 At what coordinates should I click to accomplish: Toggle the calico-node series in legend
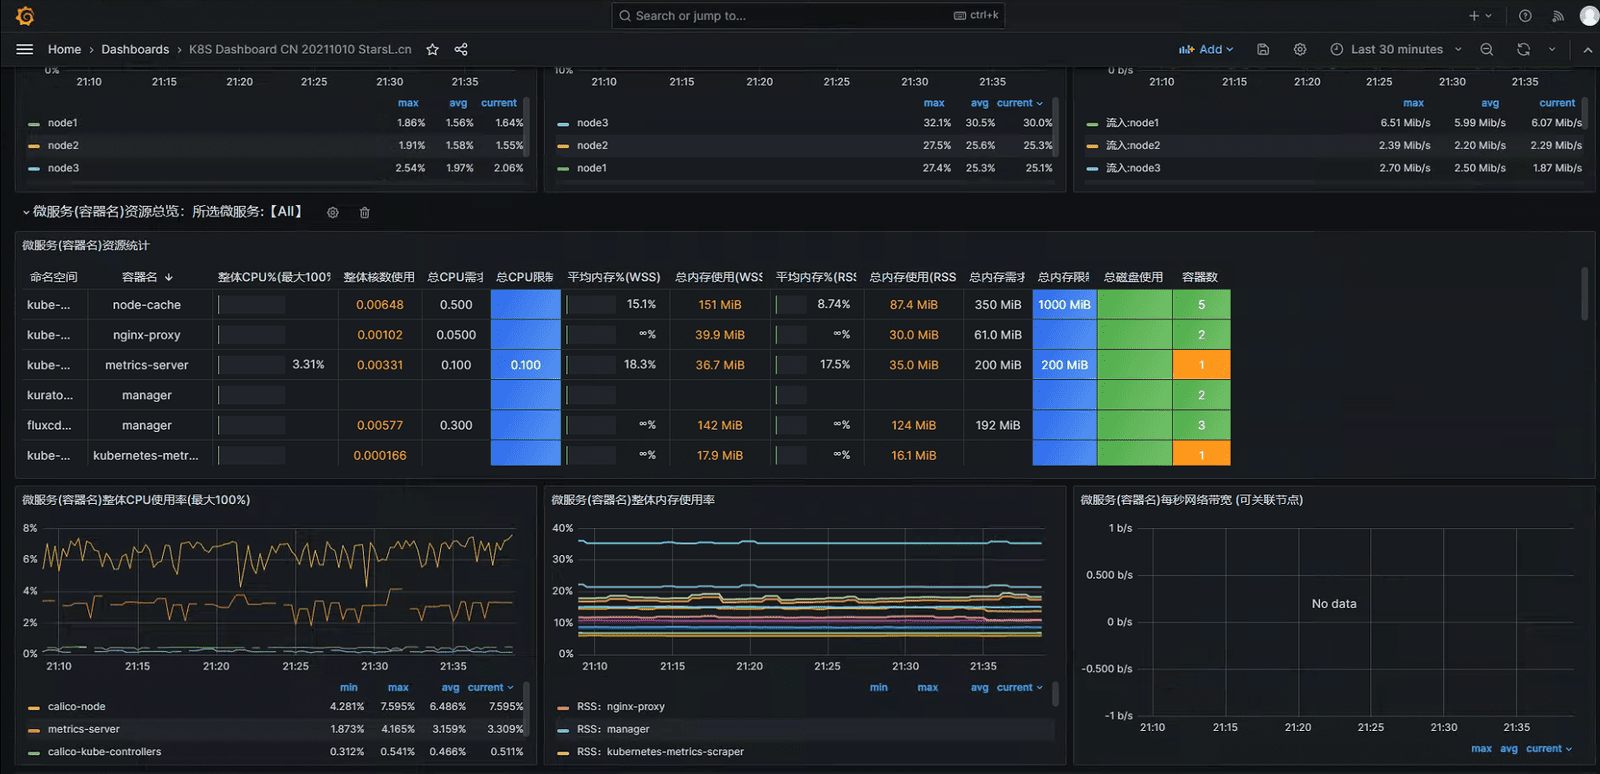(76, 707)
